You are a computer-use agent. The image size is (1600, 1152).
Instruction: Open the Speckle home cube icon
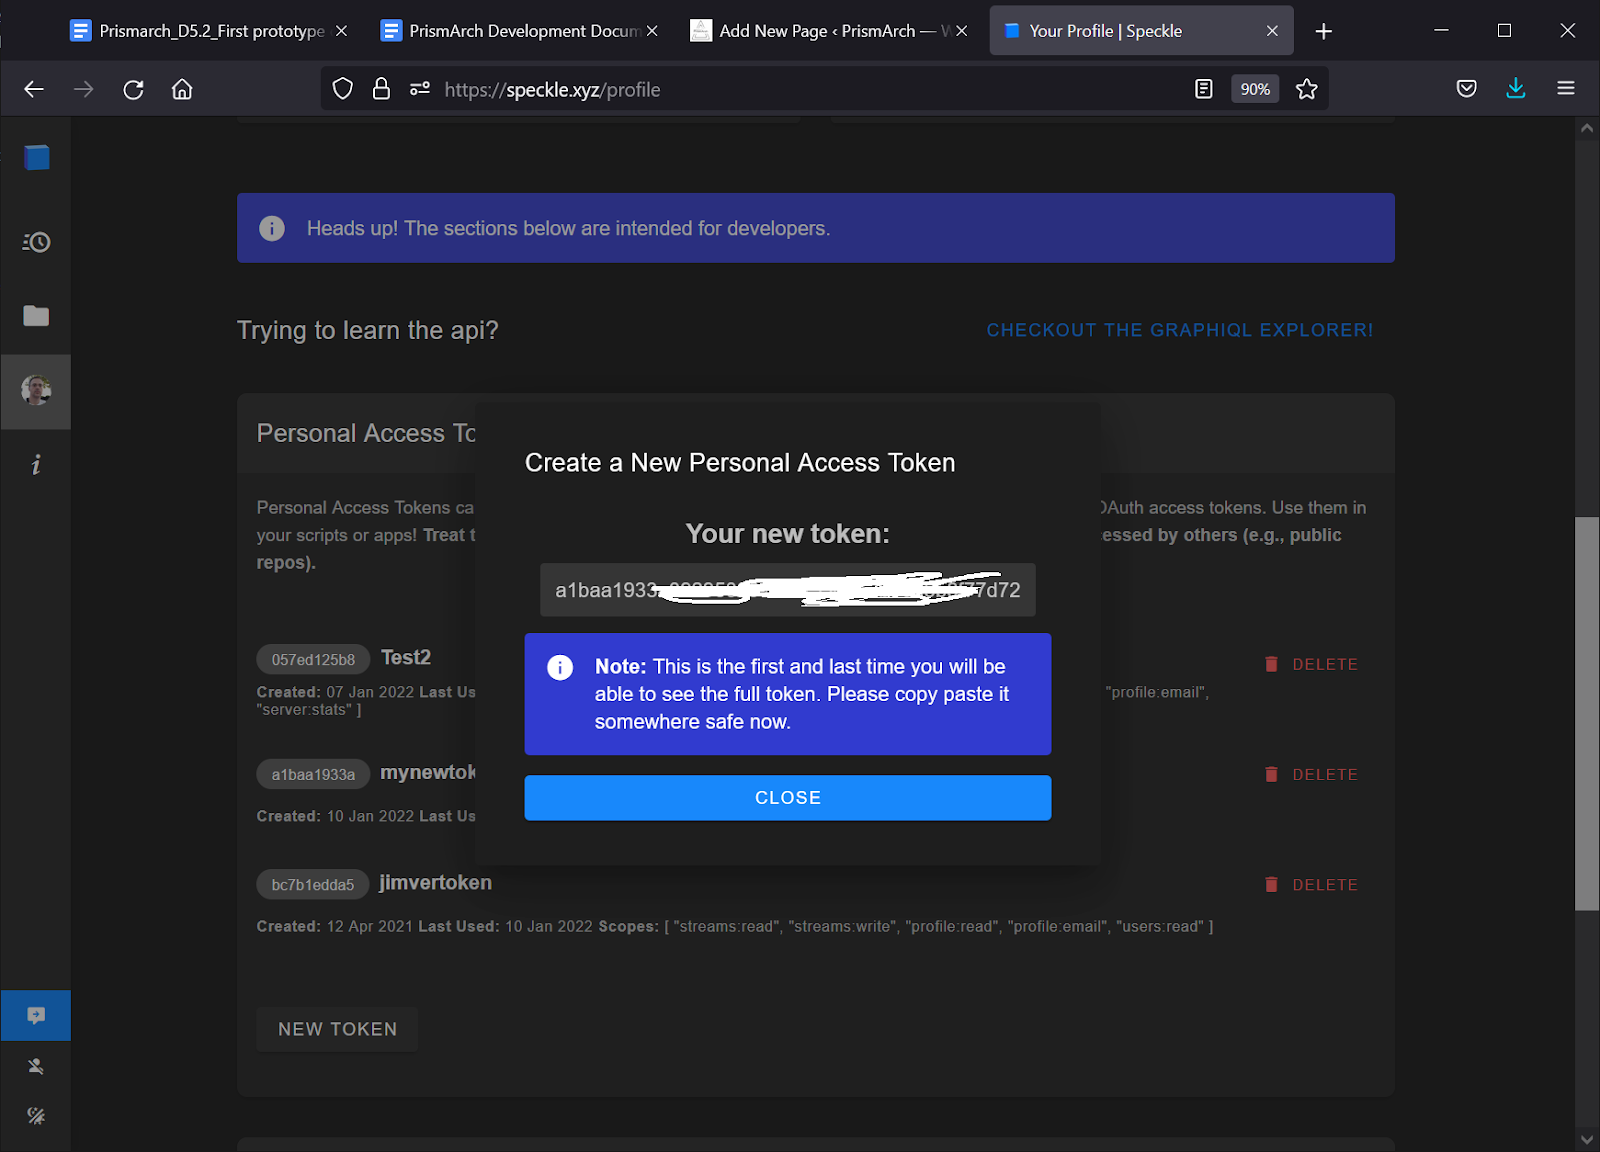click(x=37, y=158)
